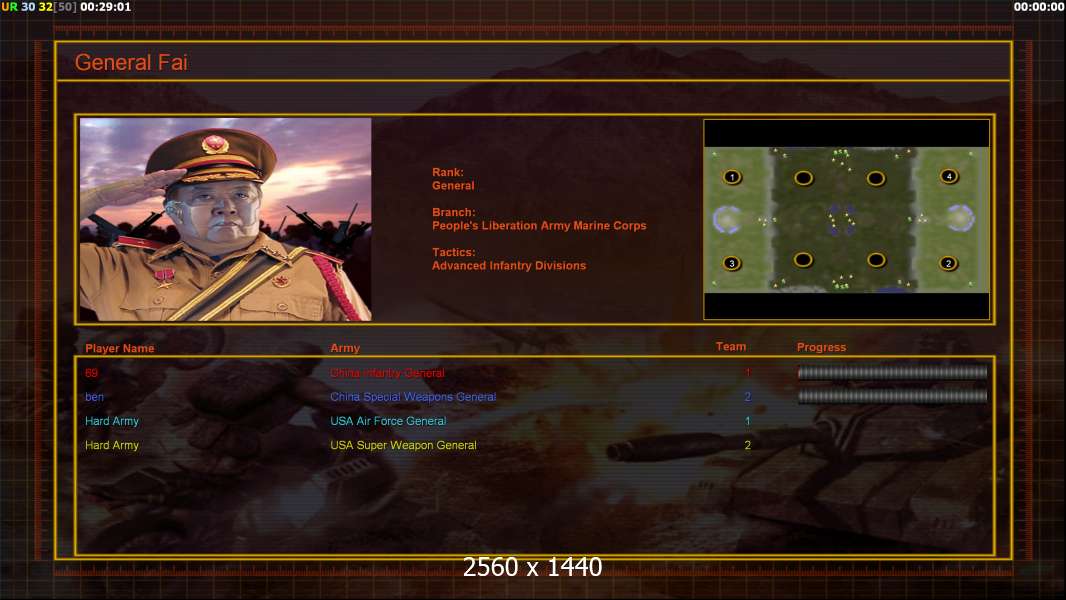
Task: Click the General Fai title text
Action: click(131, 63)
